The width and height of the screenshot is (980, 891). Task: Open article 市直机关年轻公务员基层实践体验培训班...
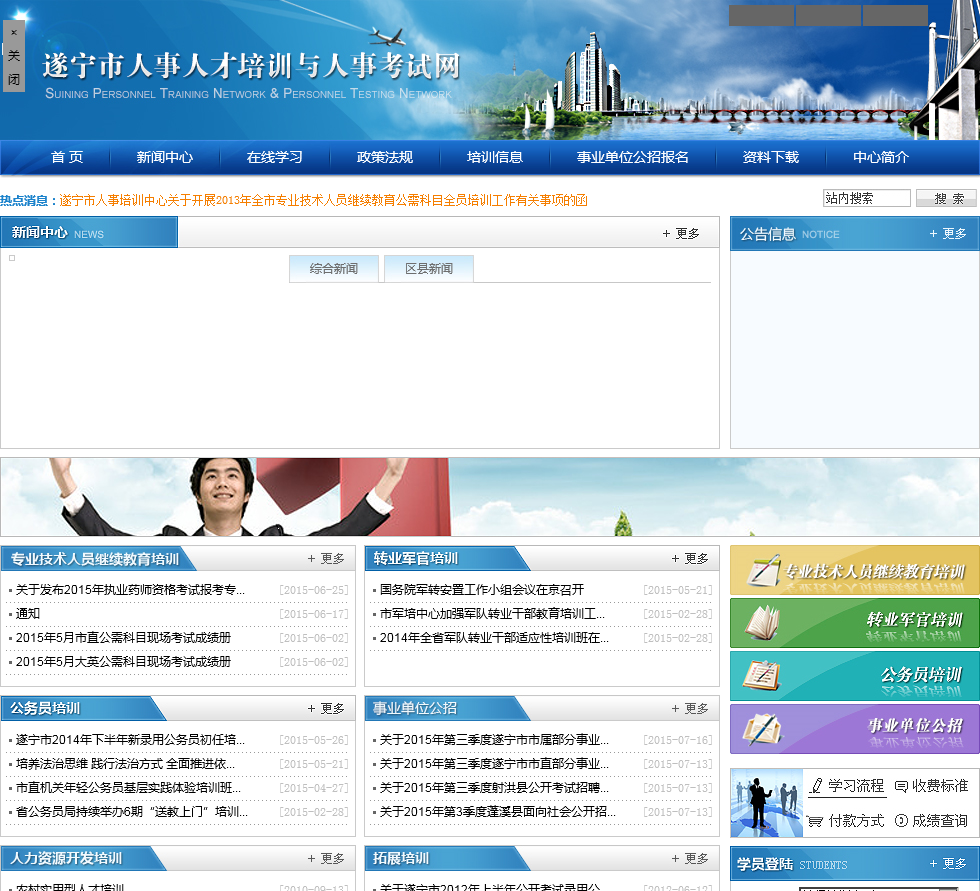click(x=128, y=787)
